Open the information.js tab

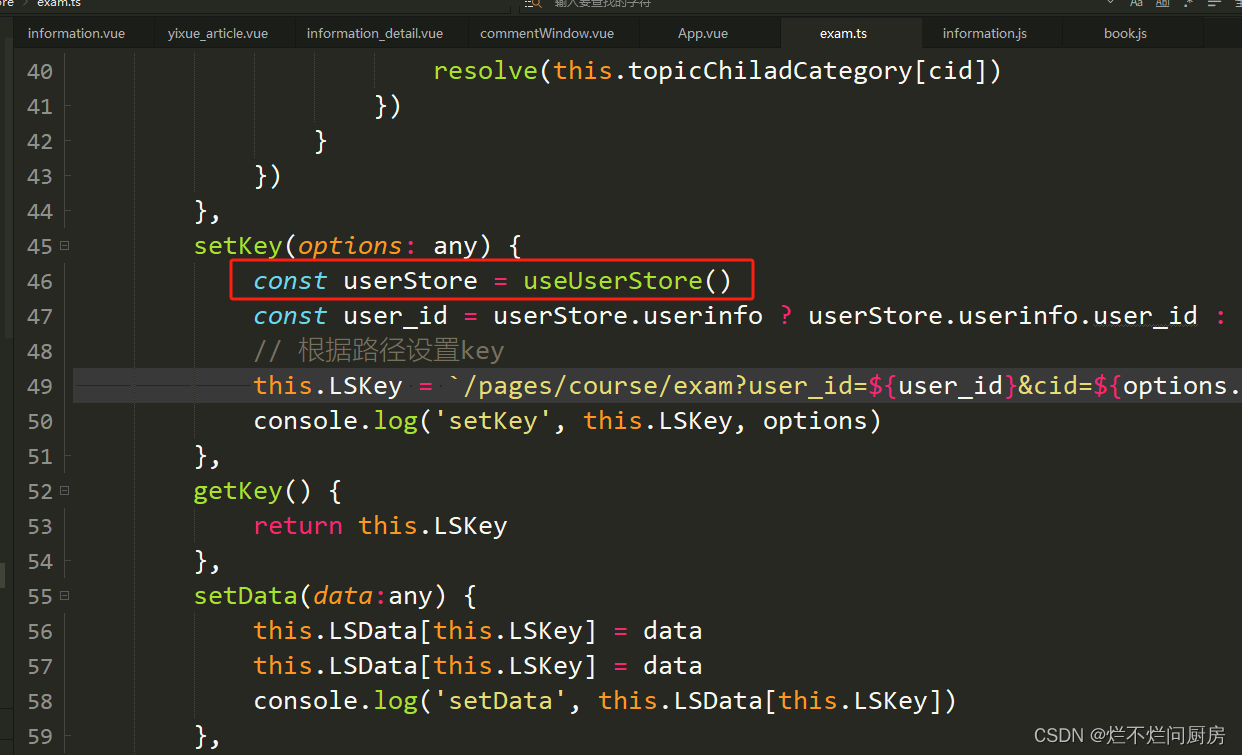coord(984,32)
